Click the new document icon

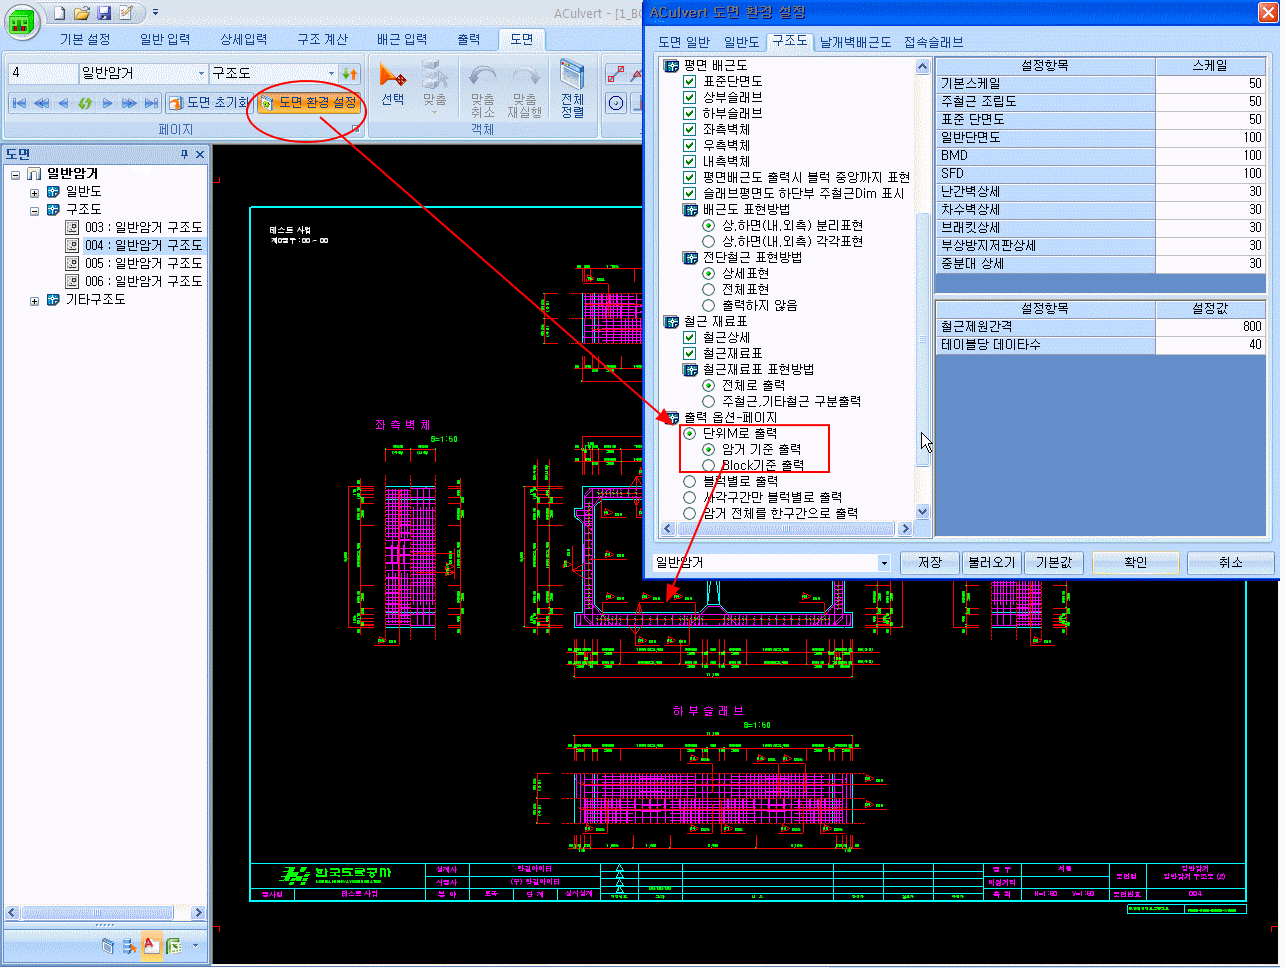pos(60,13)
